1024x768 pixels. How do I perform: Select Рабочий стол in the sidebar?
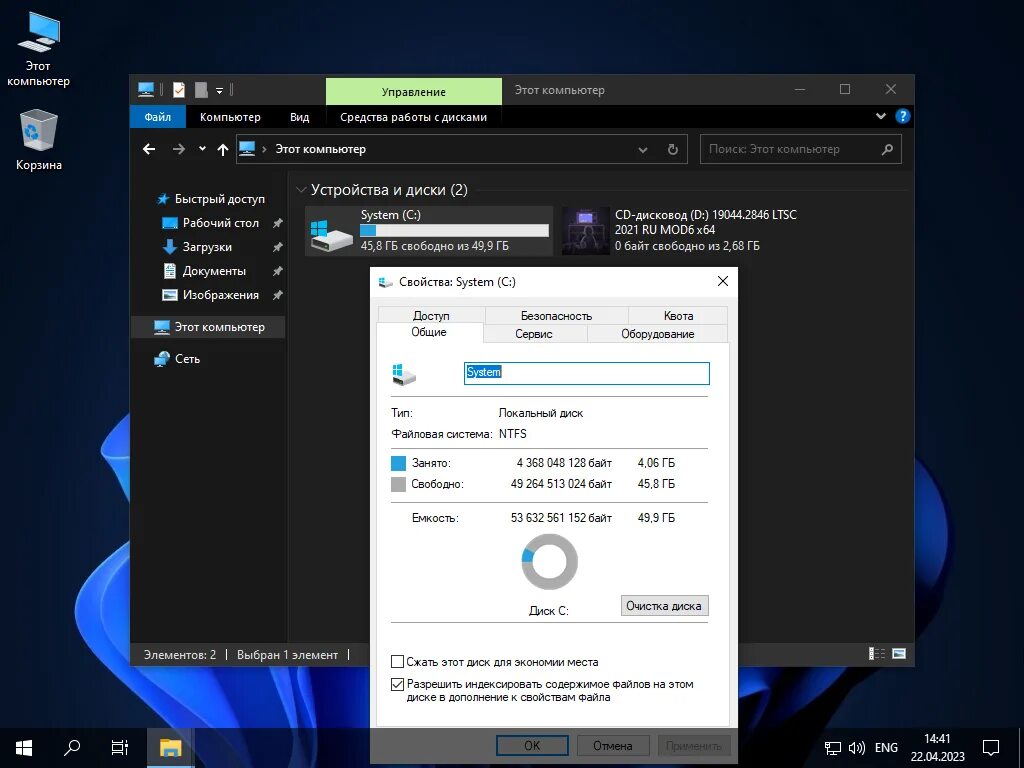pos(220,223)
